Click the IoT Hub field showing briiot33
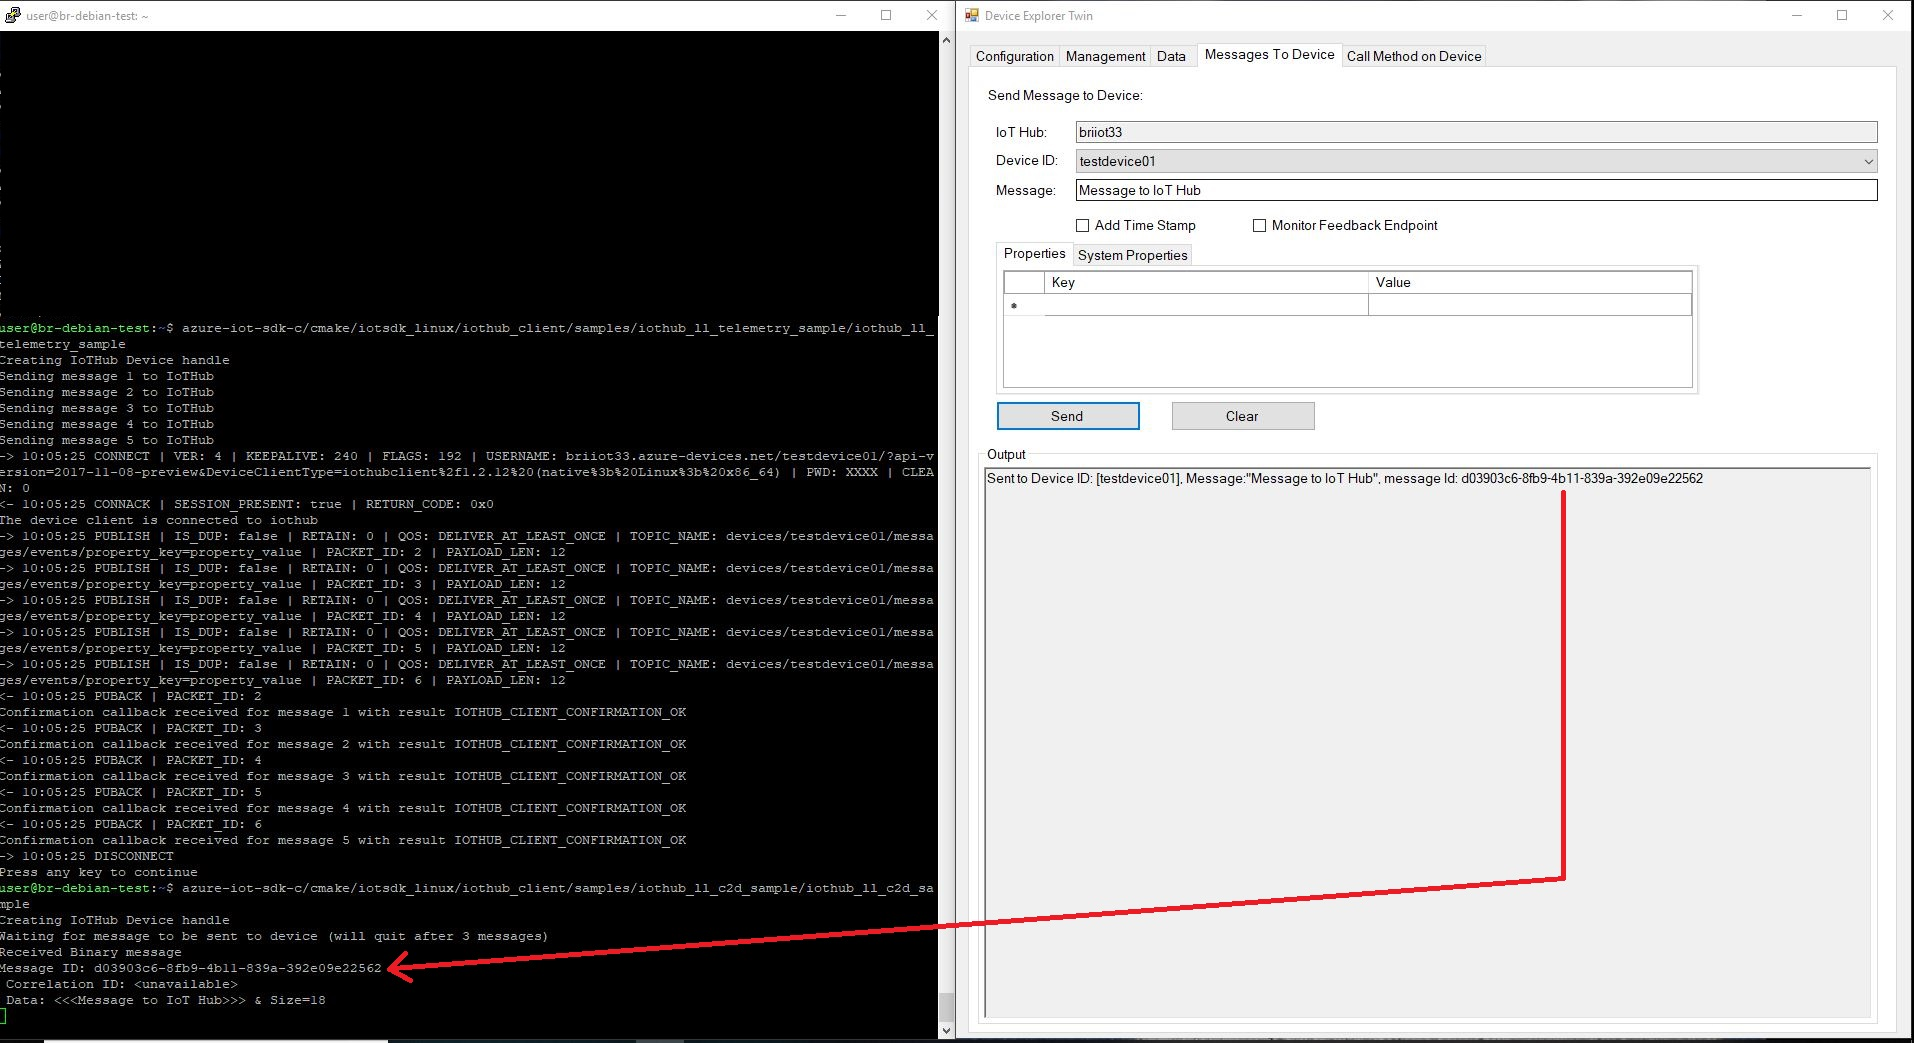Screen dimensions: 1914x1043 (x=1476, y=132)
